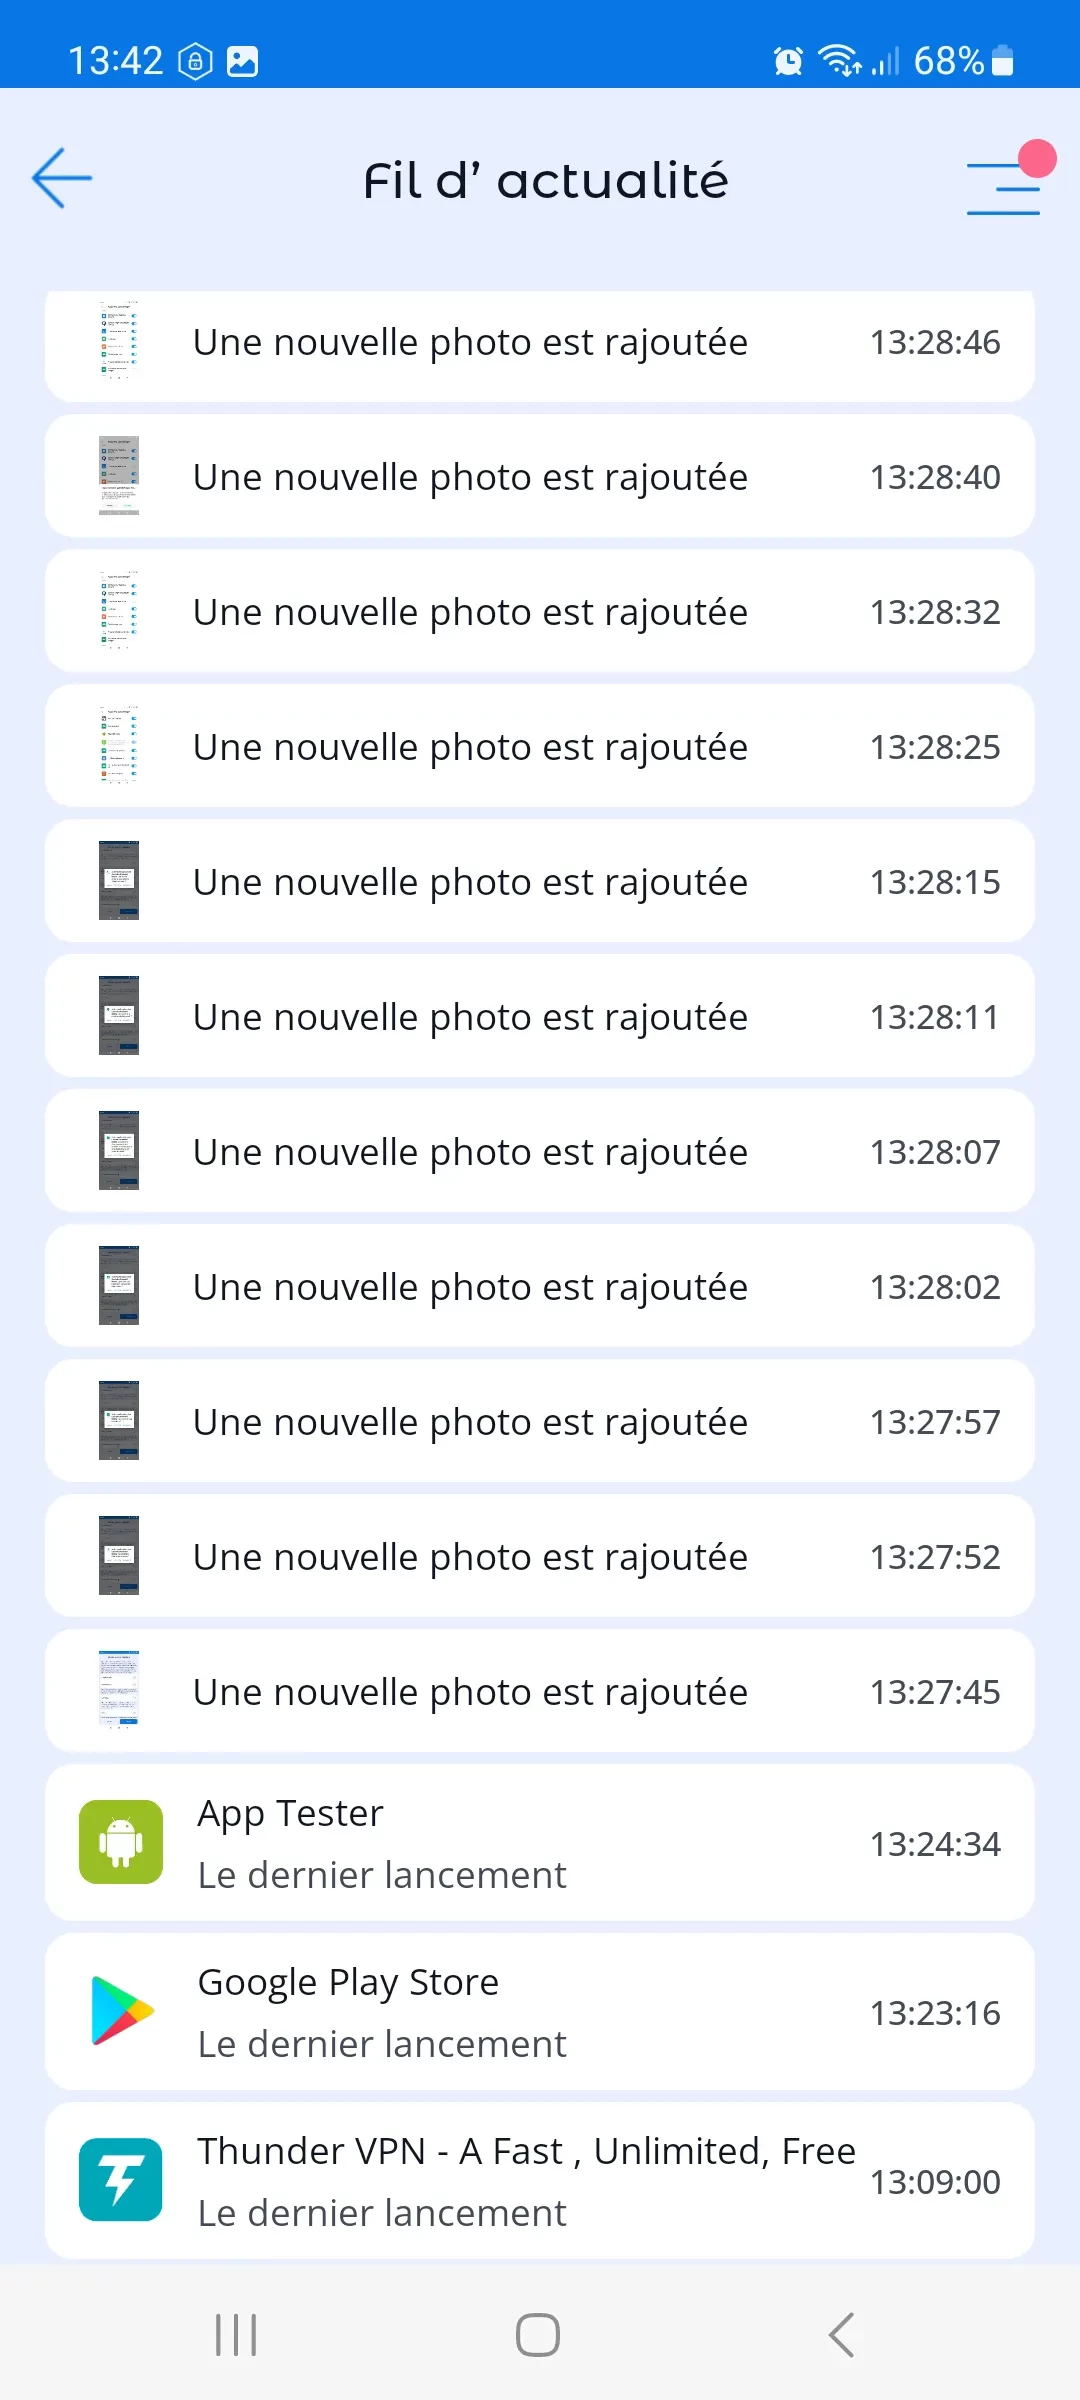The height and width of the screenshot is (2400, 1080).
Task: Open the Google Play Store launch entry
Action: (x=540, y=2012)
